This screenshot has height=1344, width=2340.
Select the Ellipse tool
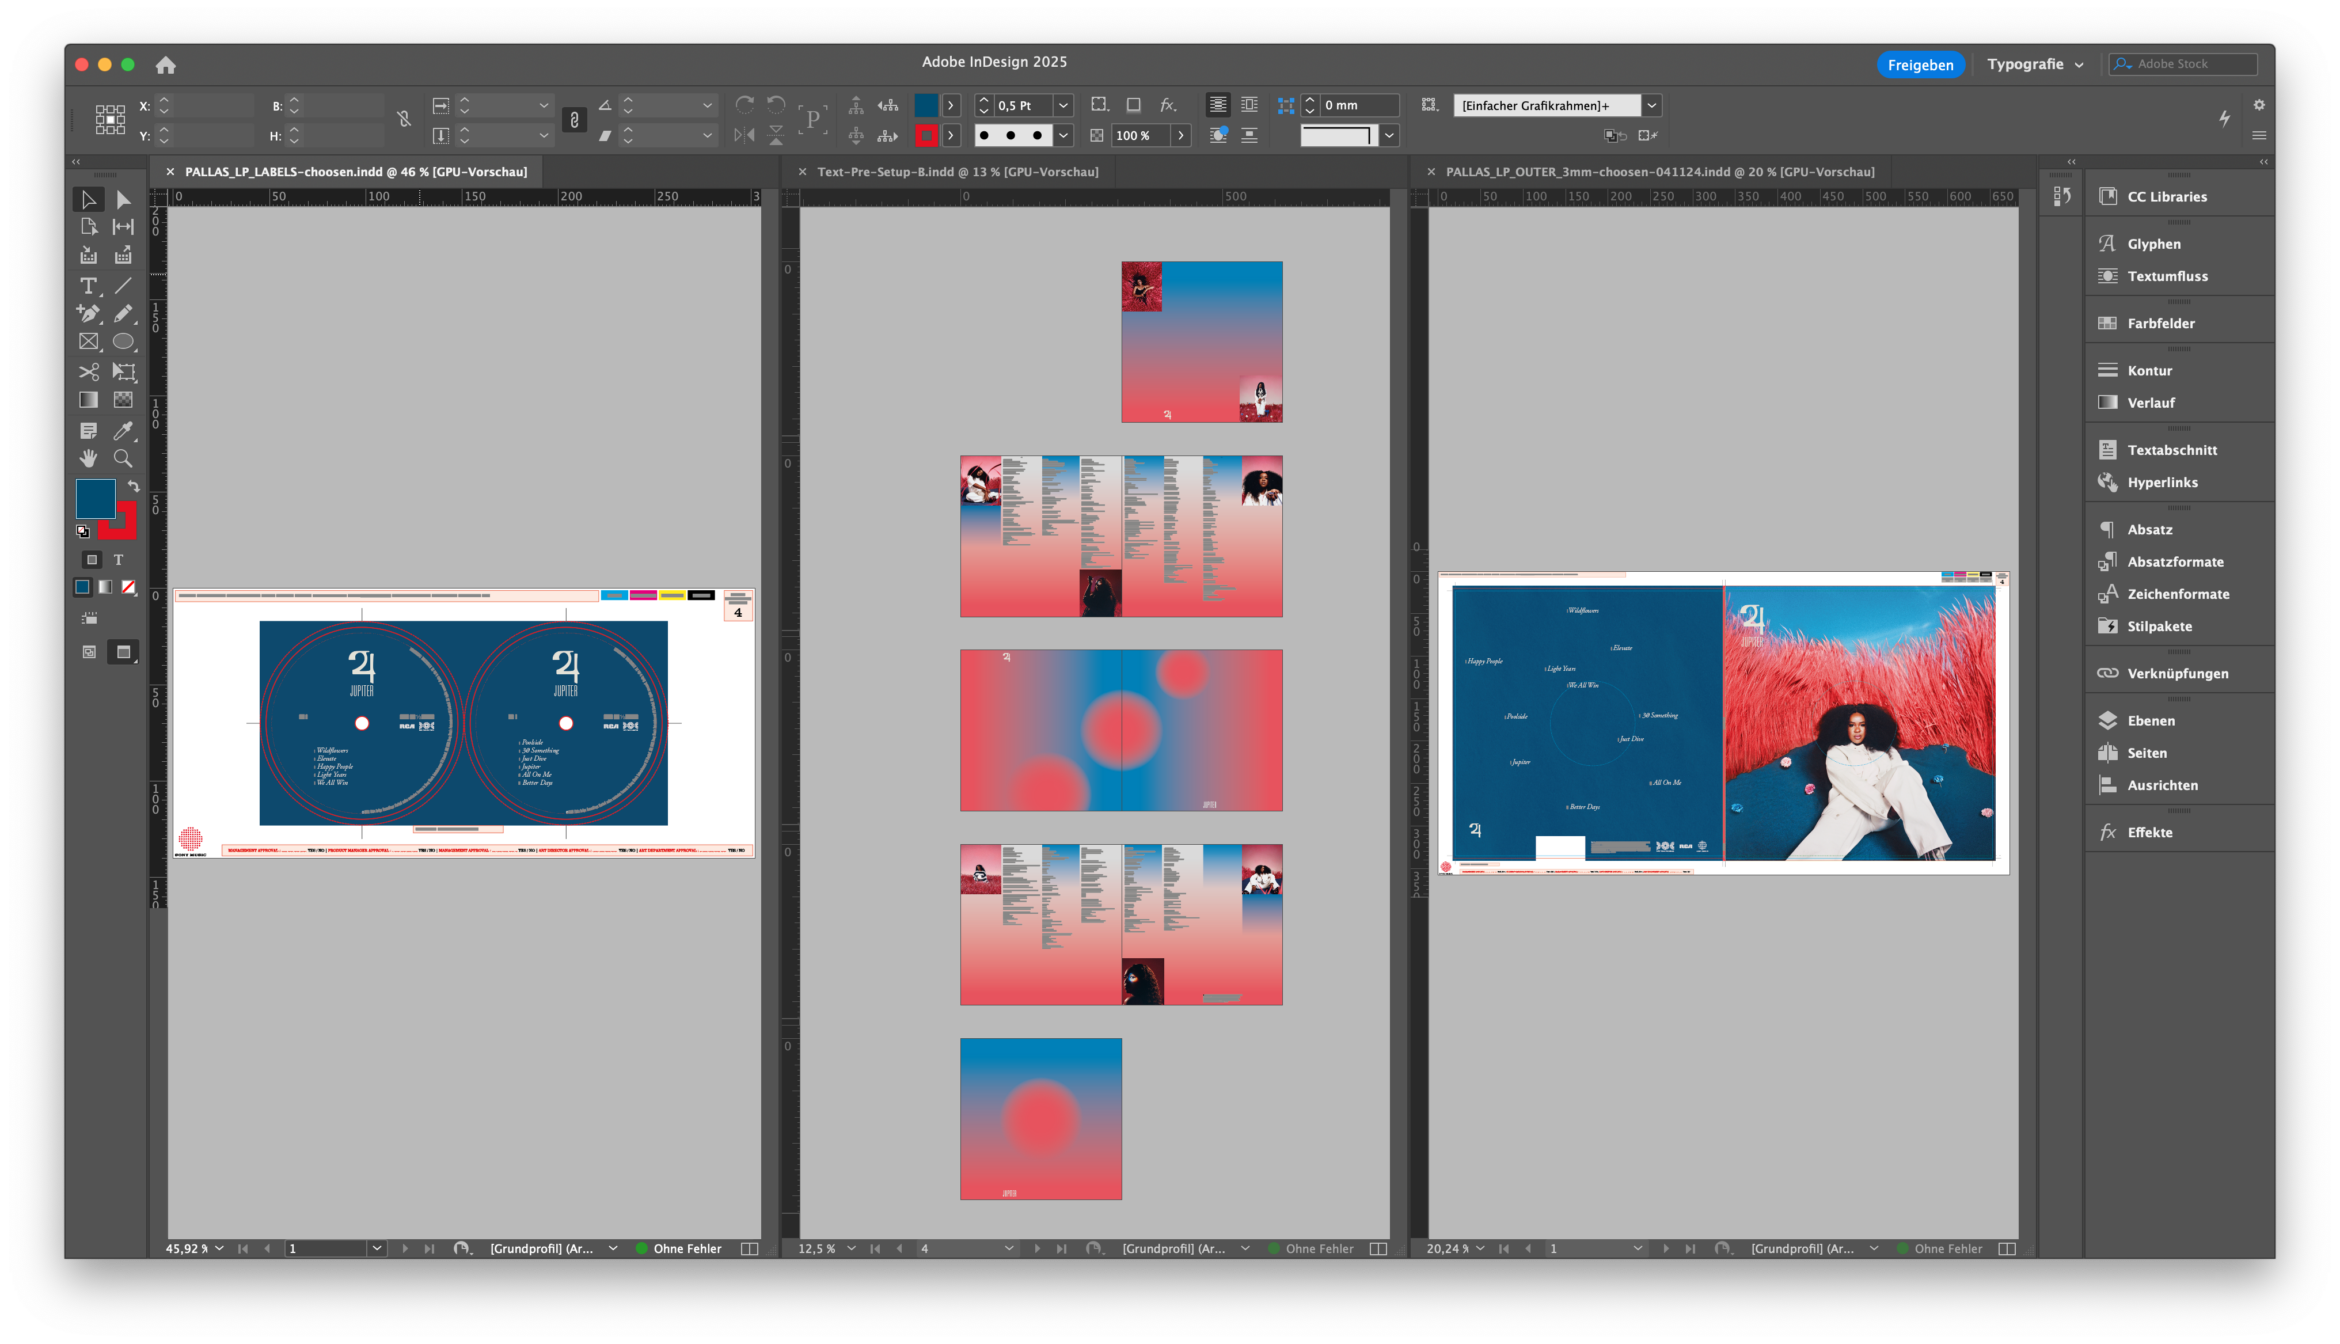click(x=123, y=342)
